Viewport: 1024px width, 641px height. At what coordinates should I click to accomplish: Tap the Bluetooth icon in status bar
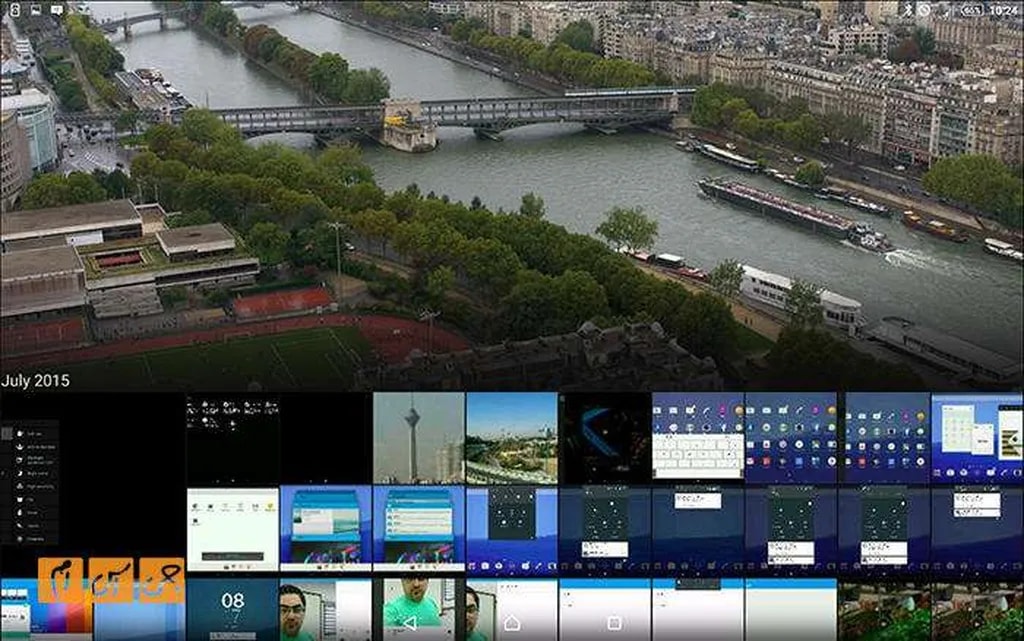(x=907, y=10)
